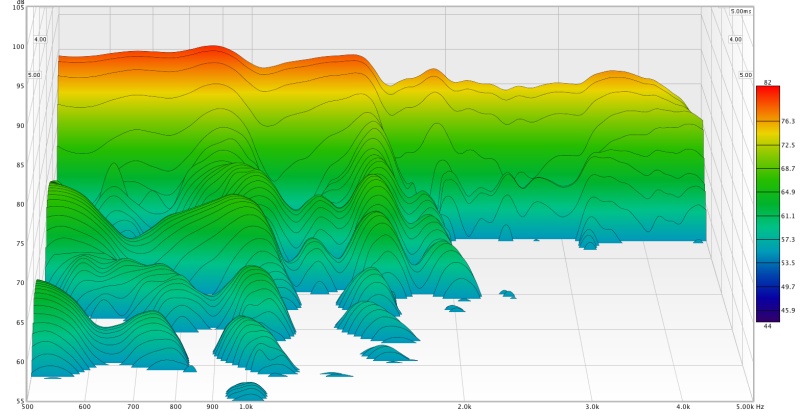
Task: Click the red peak near 900 Hz
Action: (x=212, y=50)
